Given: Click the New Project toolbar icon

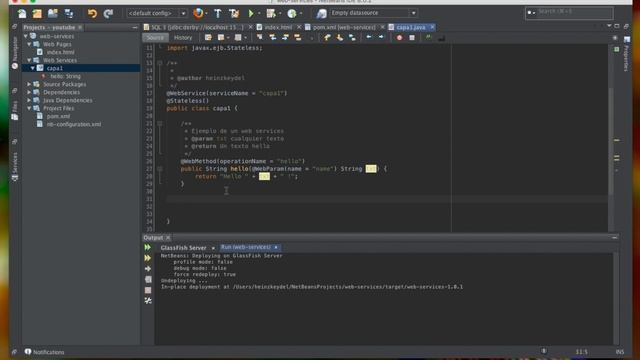Looking at the screenshot, I should 37,13.
